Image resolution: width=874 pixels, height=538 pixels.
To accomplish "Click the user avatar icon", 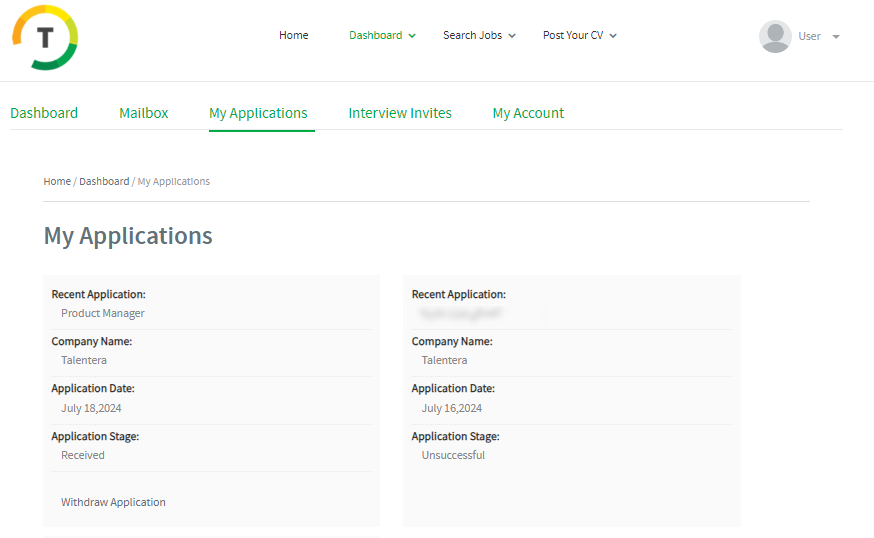I will 775,36.
